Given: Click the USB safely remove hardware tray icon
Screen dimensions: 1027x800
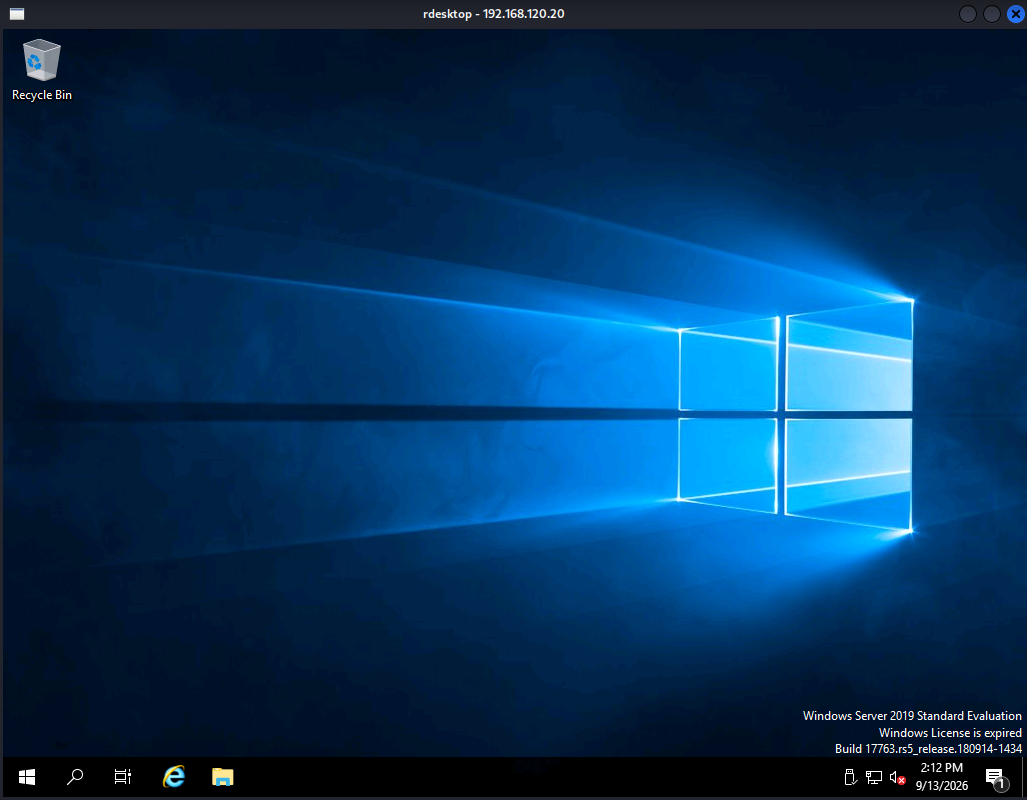Looking at the screenshot, I should point(850,778).
